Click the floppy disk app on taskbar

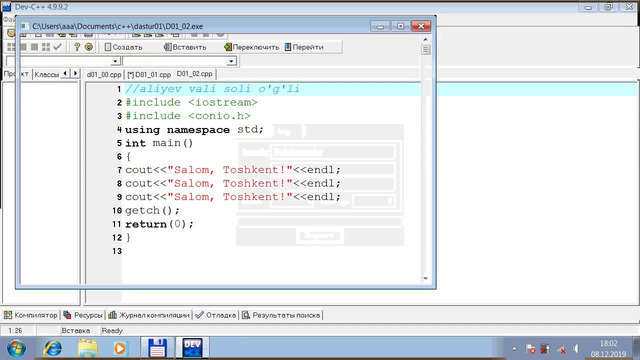pos(158,348)
